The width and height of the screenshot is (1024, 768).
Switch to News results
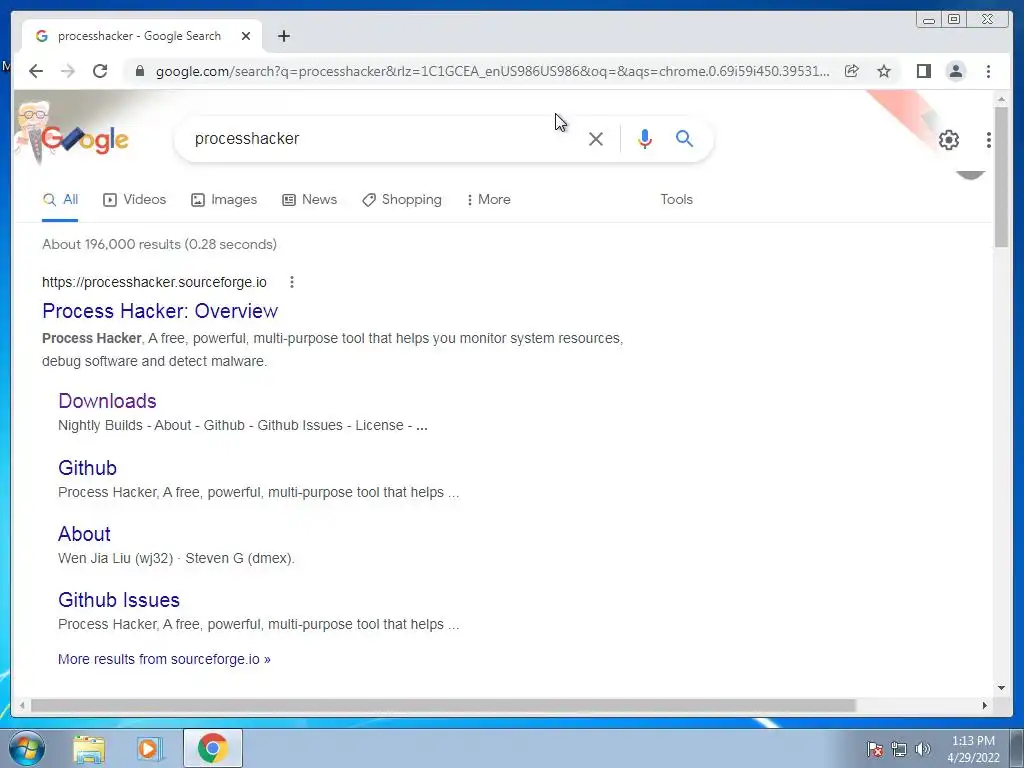[310, 200]
